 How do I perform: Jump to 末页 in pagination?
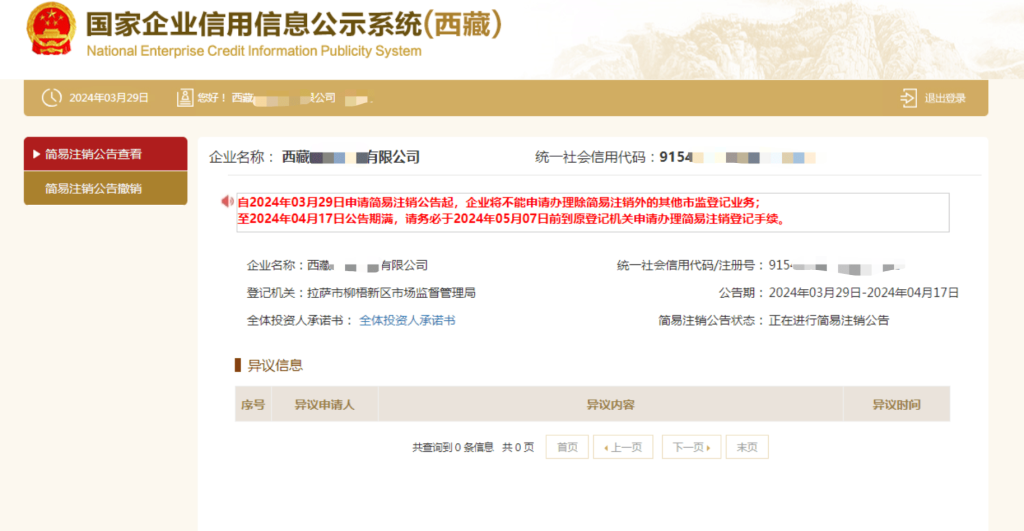747,447
